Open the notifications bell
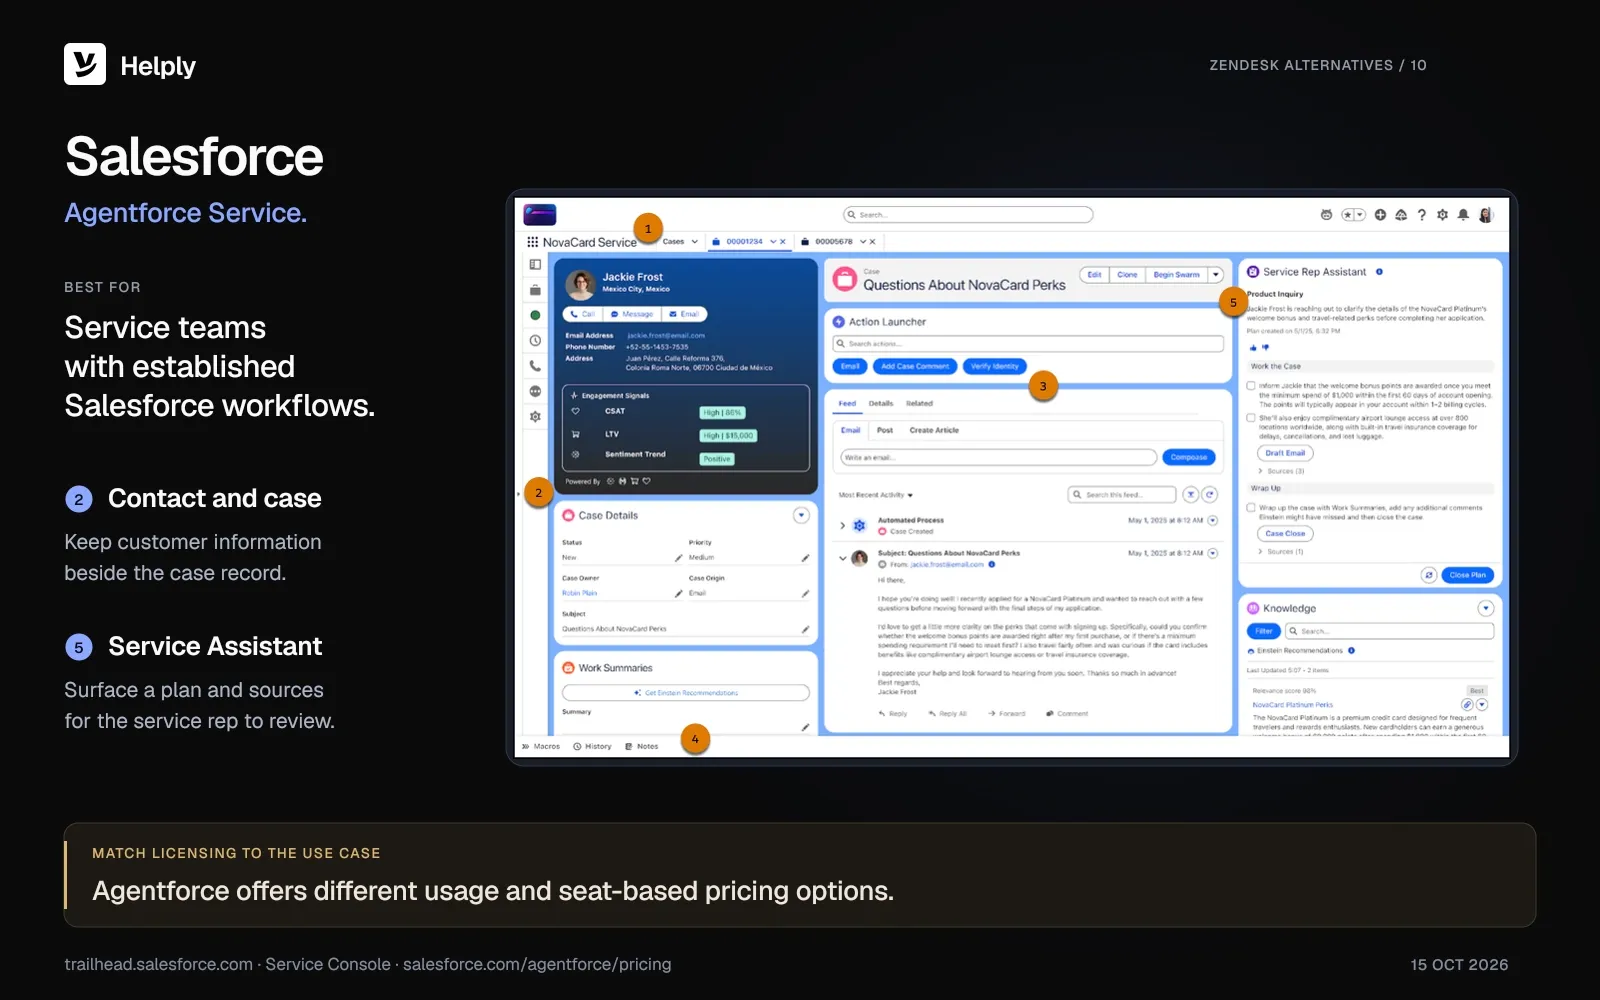This screenshot has height=1000, width=1600. [x=1463, y=215]
